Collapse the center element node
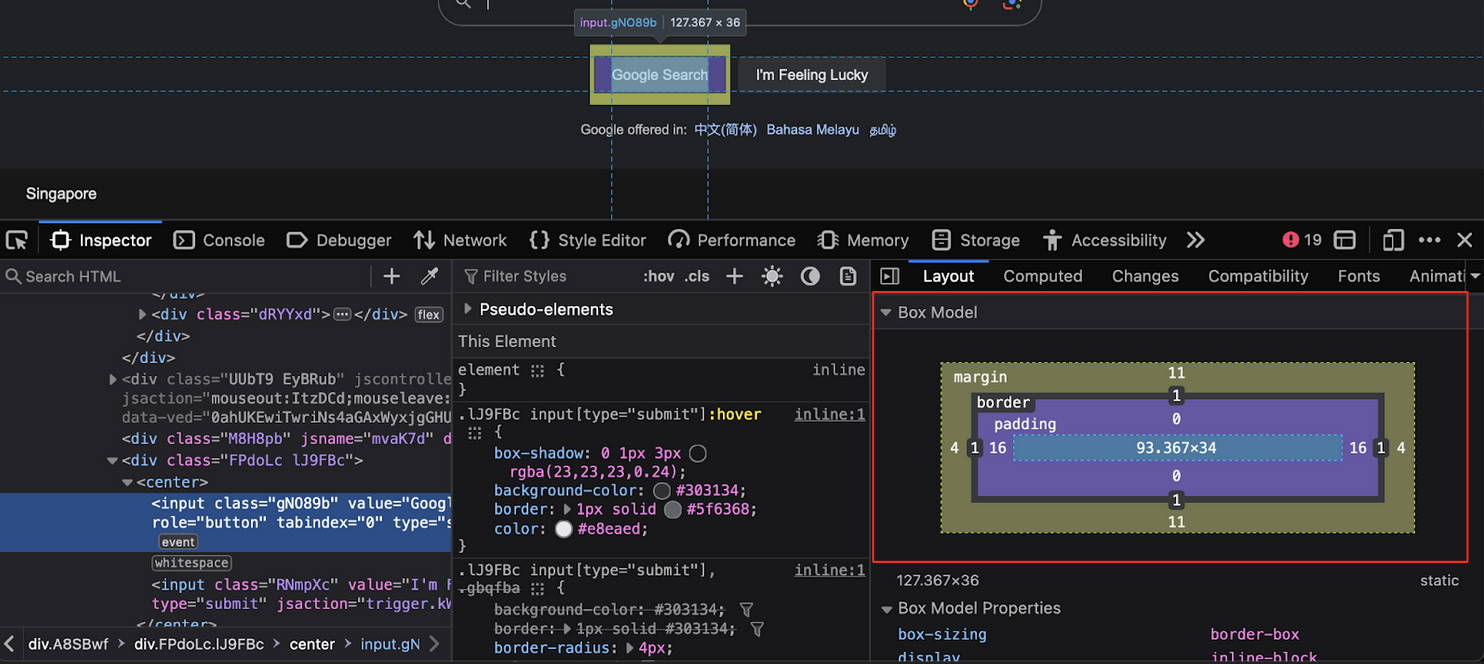 pyautogui.click(x=128, y=482)
